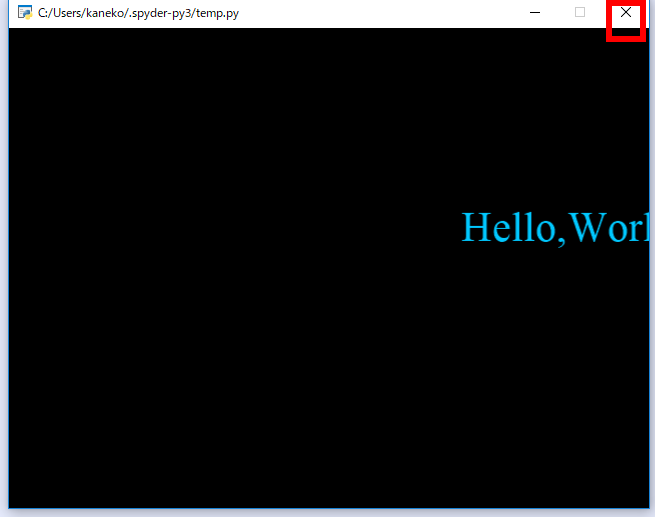This screenshot has height=517, width=655.
Task: Click the disabled maximize button
Action: [x=580, y=13]
